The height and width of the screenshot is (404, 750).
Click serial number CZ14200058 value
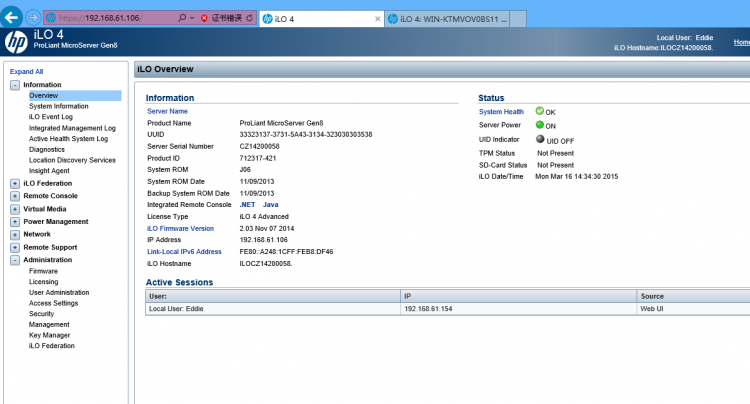[x=259, y=146]
